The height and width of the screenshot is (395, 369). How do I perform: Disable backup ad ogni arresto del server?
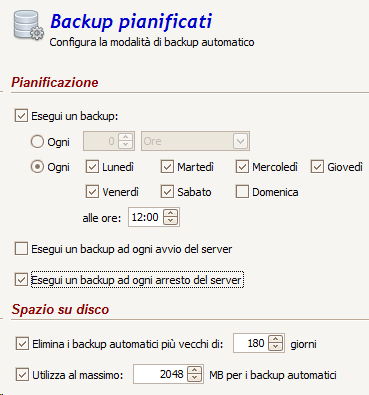[21, 280]
